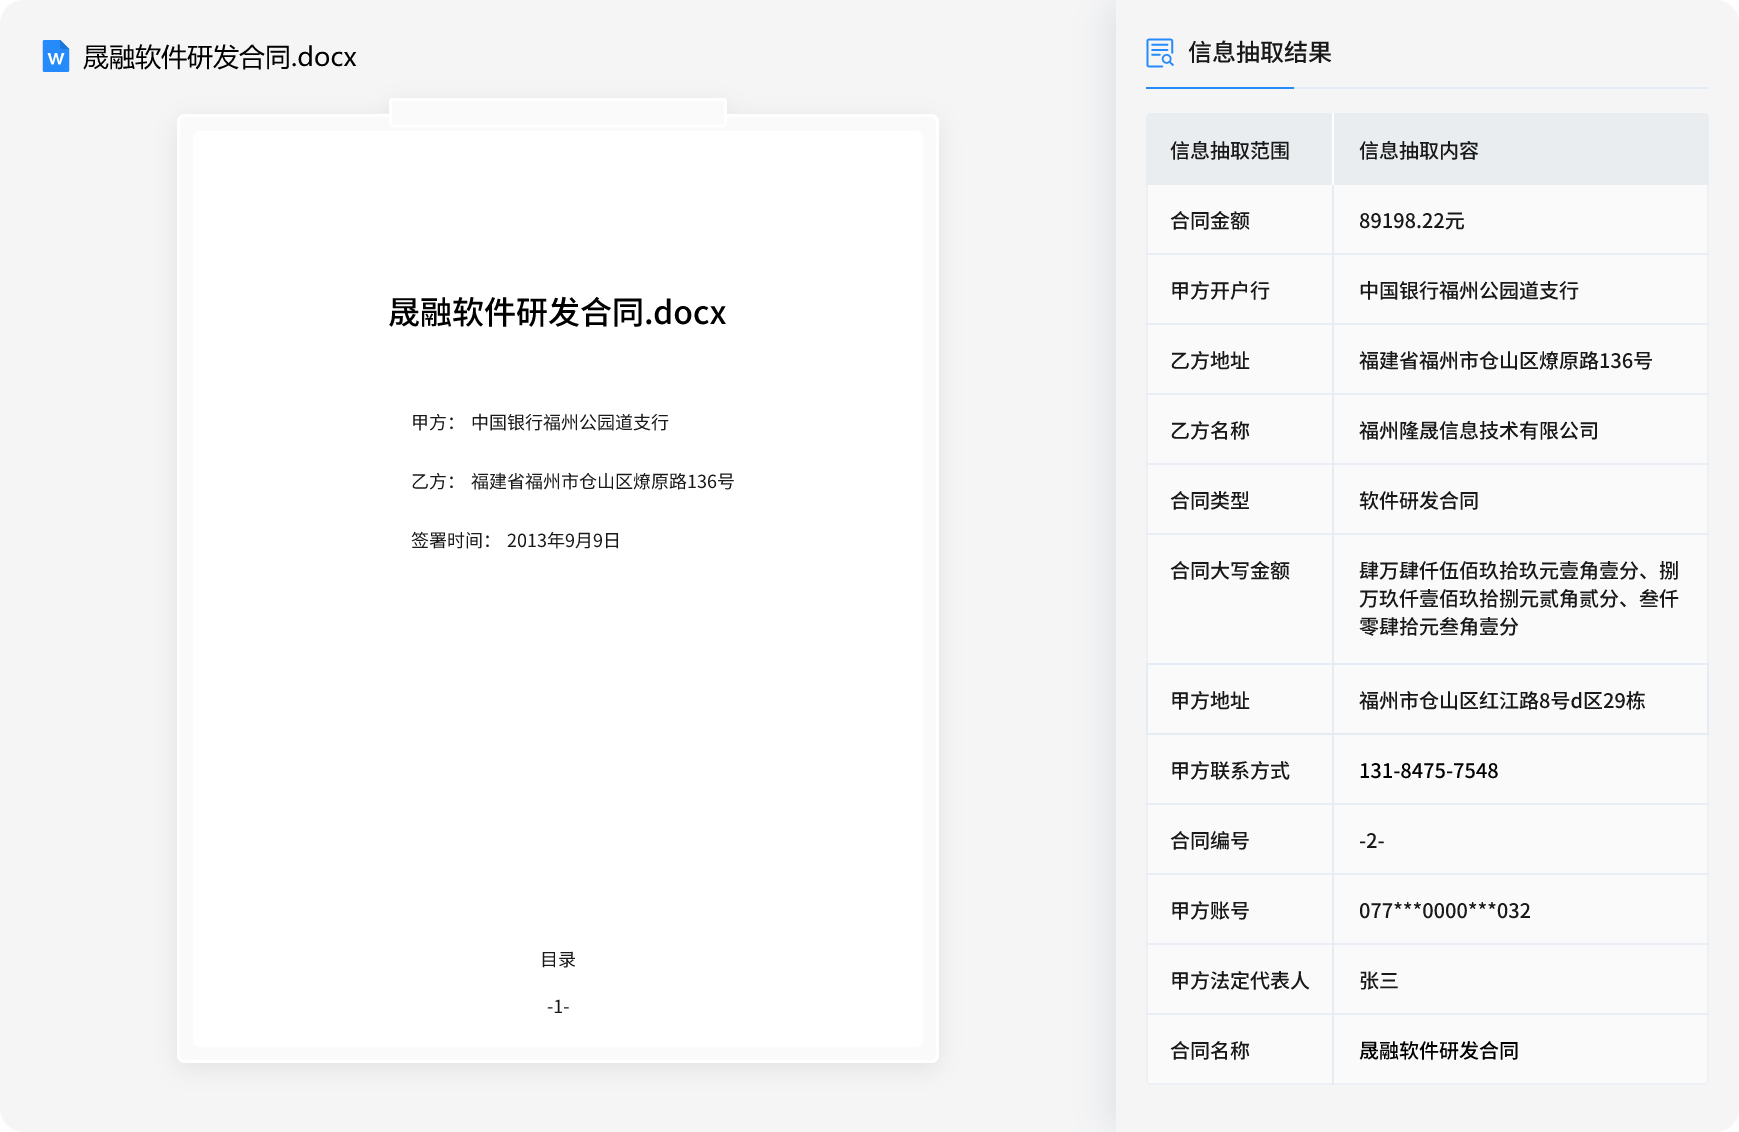Click the page number -1- in the document
The image size is (1739, 1132).
tap(558, 1007)
